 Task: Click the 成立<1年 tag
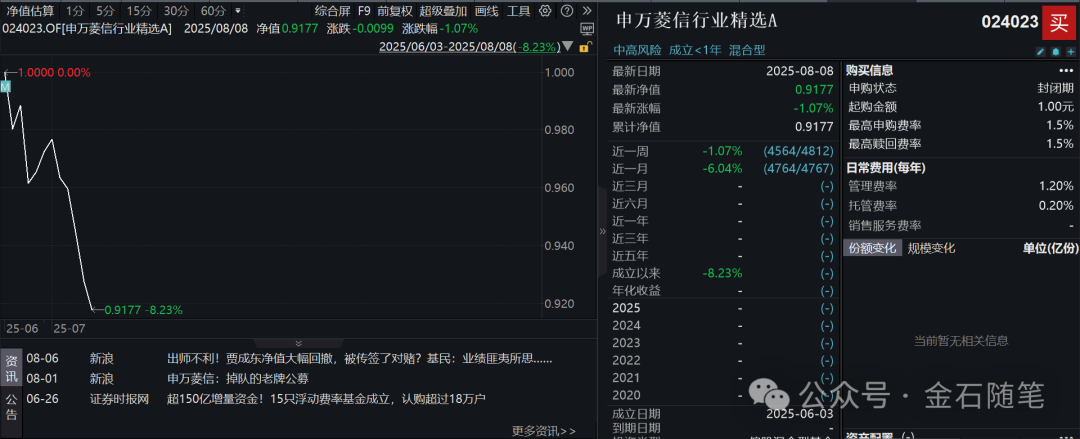[x=695, y=50]
